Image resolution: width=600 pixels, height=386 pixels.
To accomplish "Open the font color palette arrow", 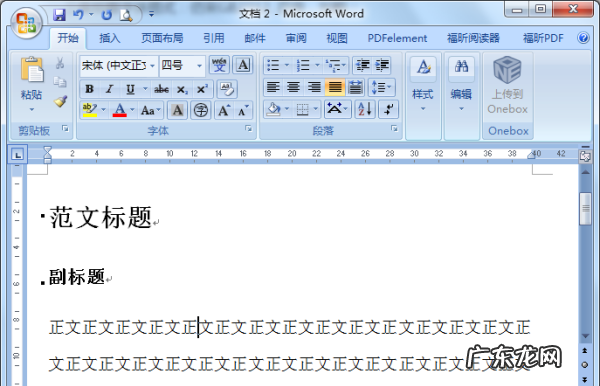I will [x=132, y=111].
